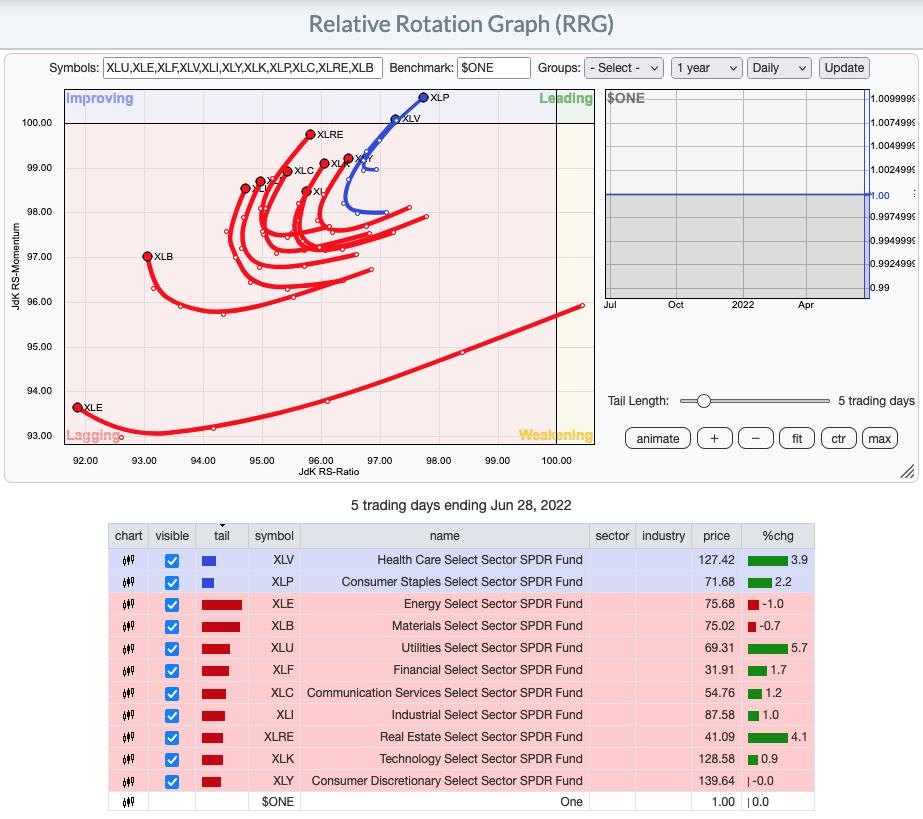The width and height of the screenshot is (923, 819).
Task: Sort table by price column header
Action: click(716, 536)
